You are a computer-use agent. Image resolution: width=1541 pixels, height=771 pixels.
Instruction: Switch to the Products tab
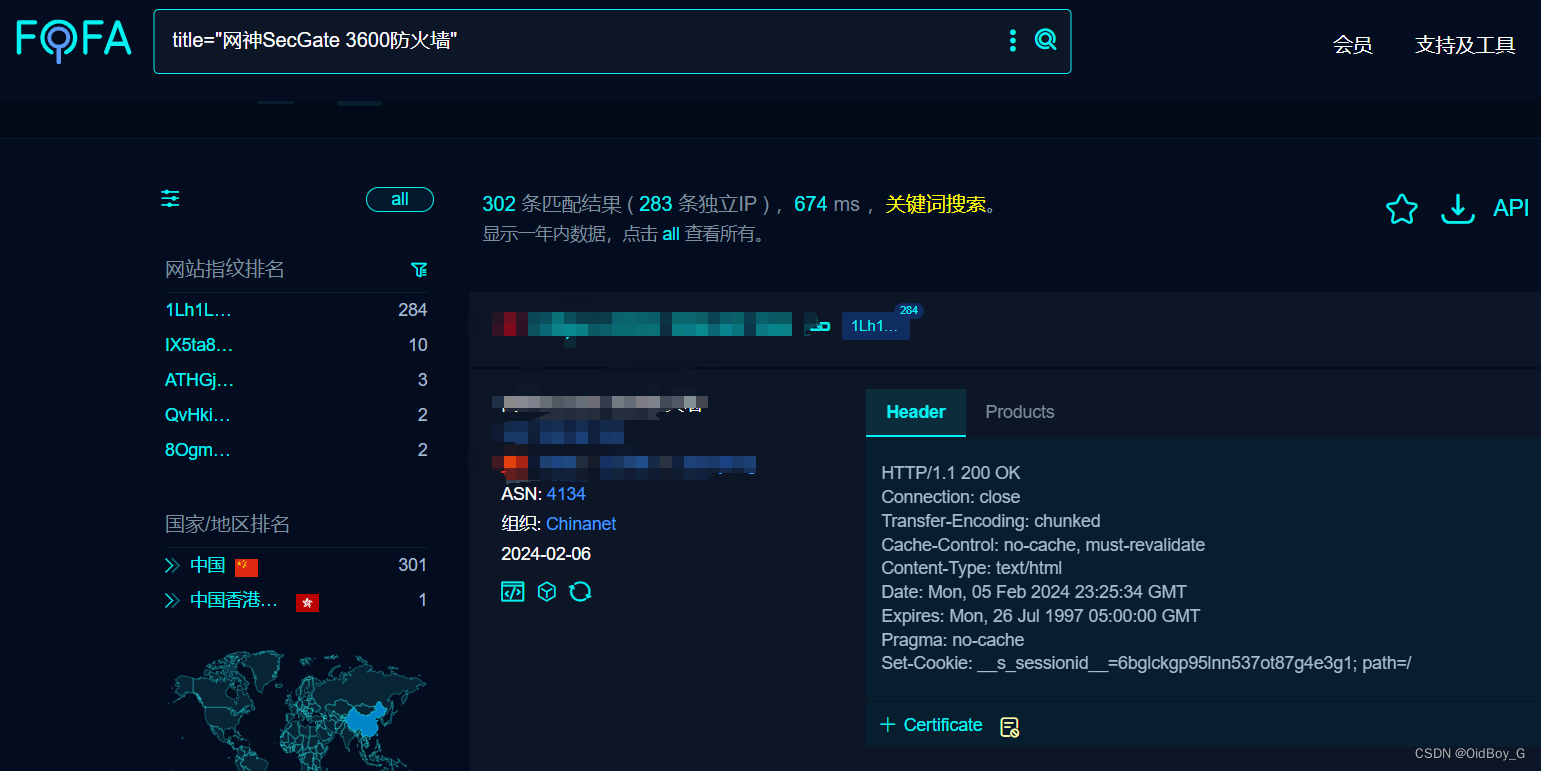(1020, 412)
